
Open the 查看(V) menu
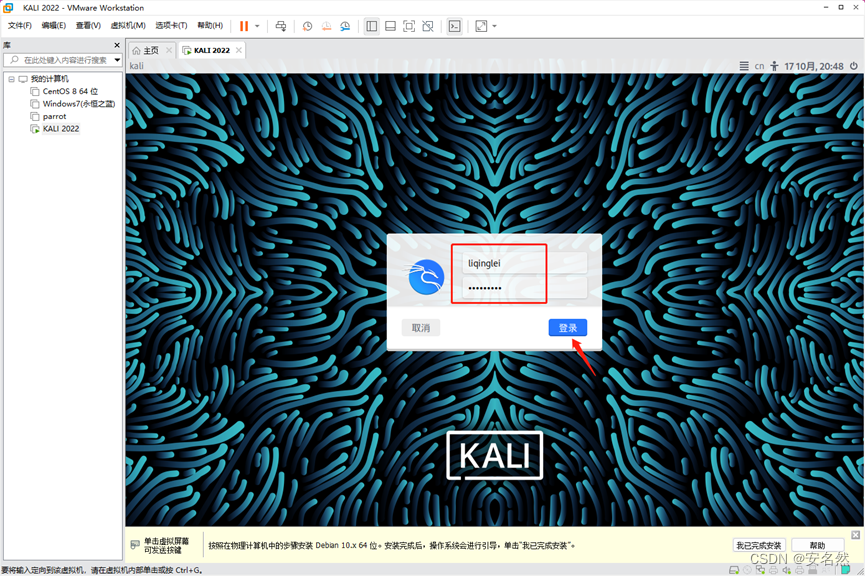click(x=88, y=25)
